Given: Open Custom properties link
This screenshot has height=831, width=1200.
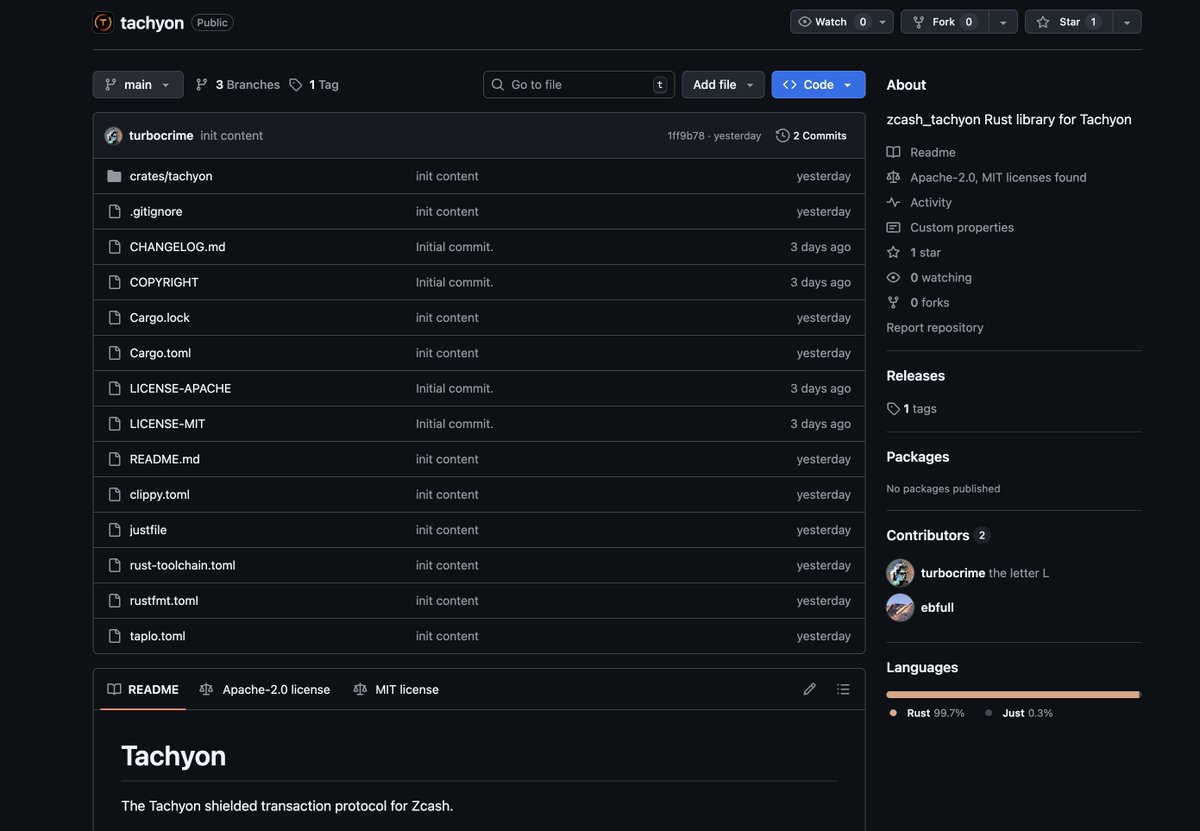Looking at the screenshot, I should (x=950, y=227).
